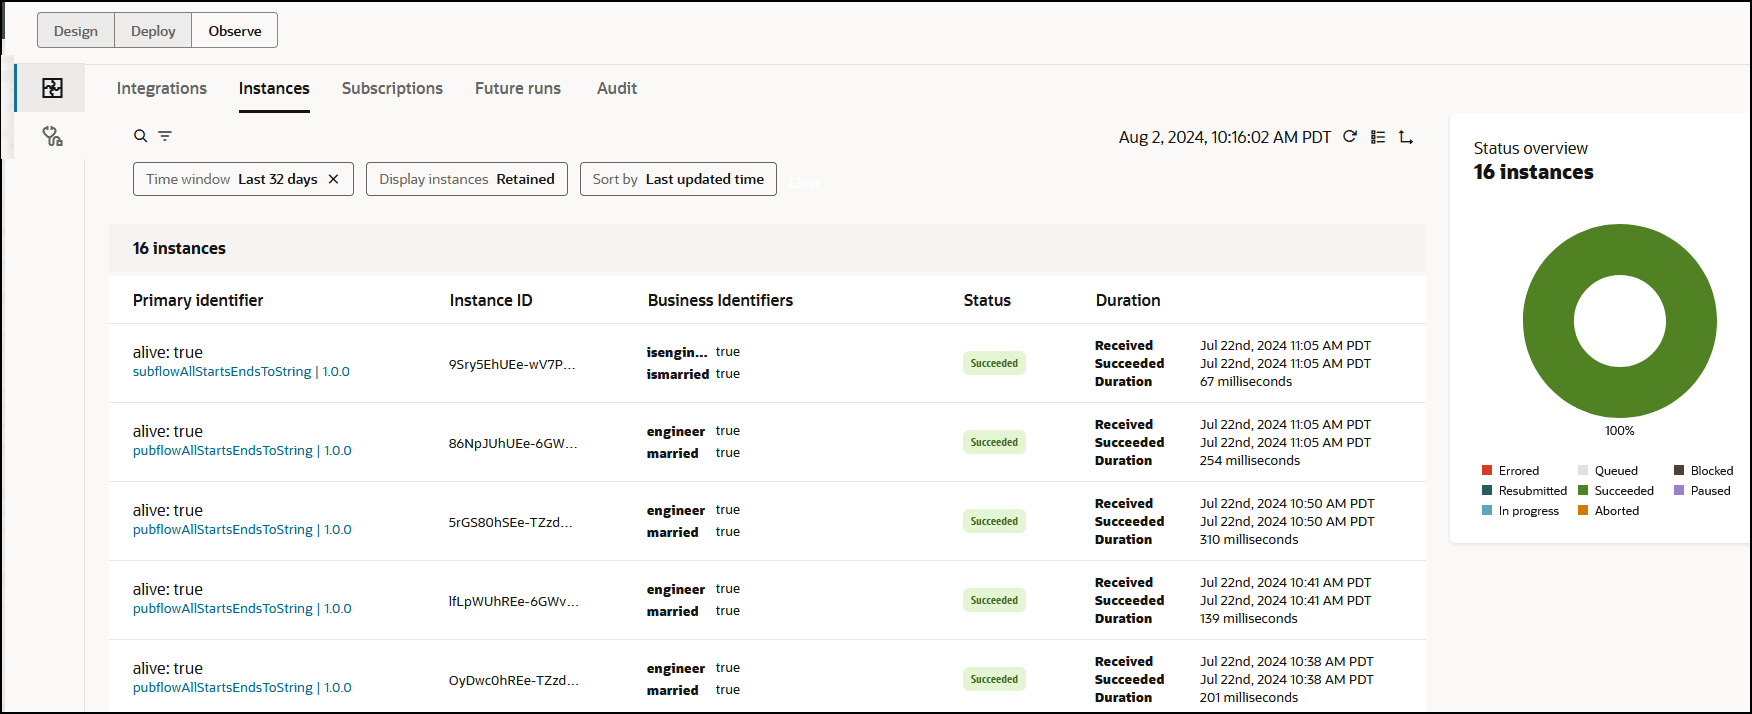Open the Display instances Retained dropdown

466,179
